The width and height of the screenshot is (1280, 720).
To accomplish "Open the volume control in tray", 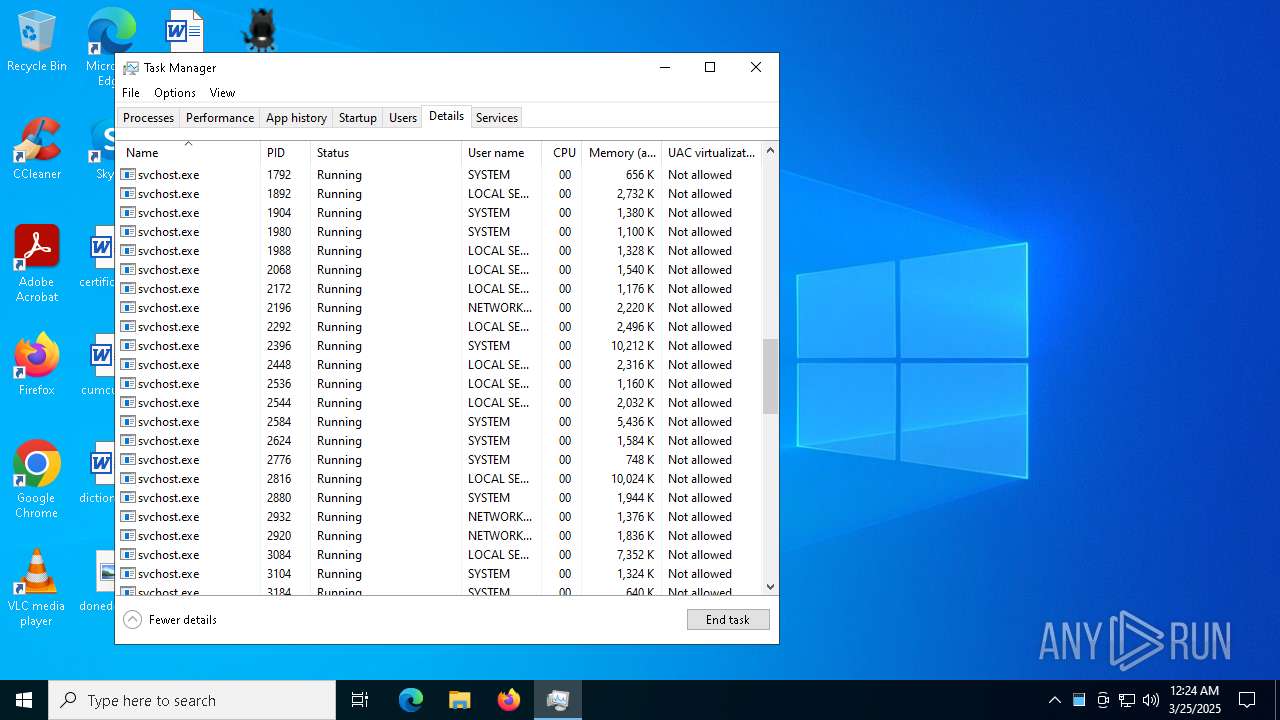I will tap(1151, 700).
